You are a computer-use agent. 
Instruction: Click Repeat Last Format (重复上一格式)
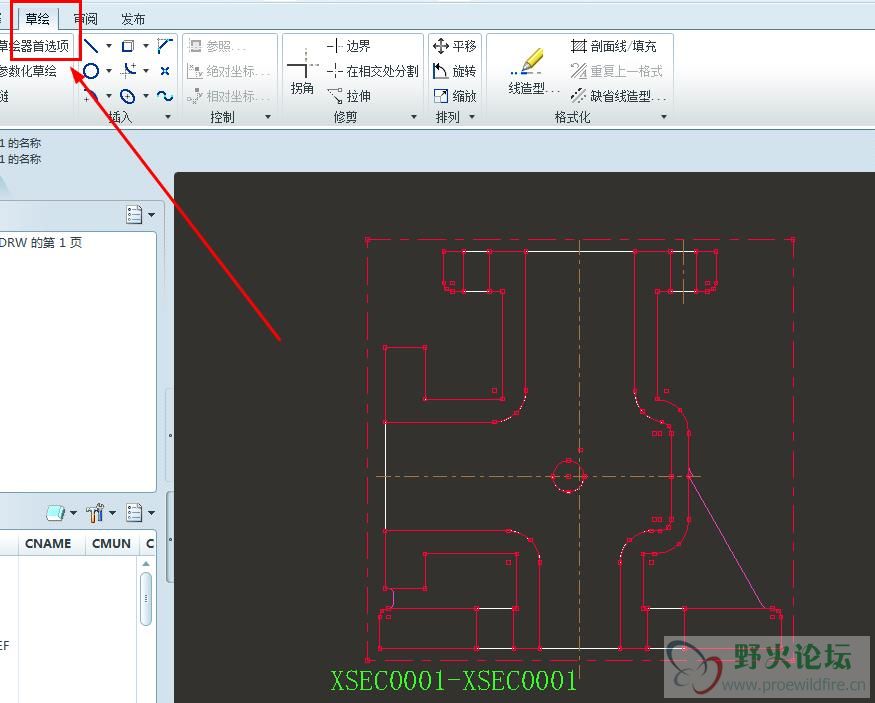[x=617, y=71]
